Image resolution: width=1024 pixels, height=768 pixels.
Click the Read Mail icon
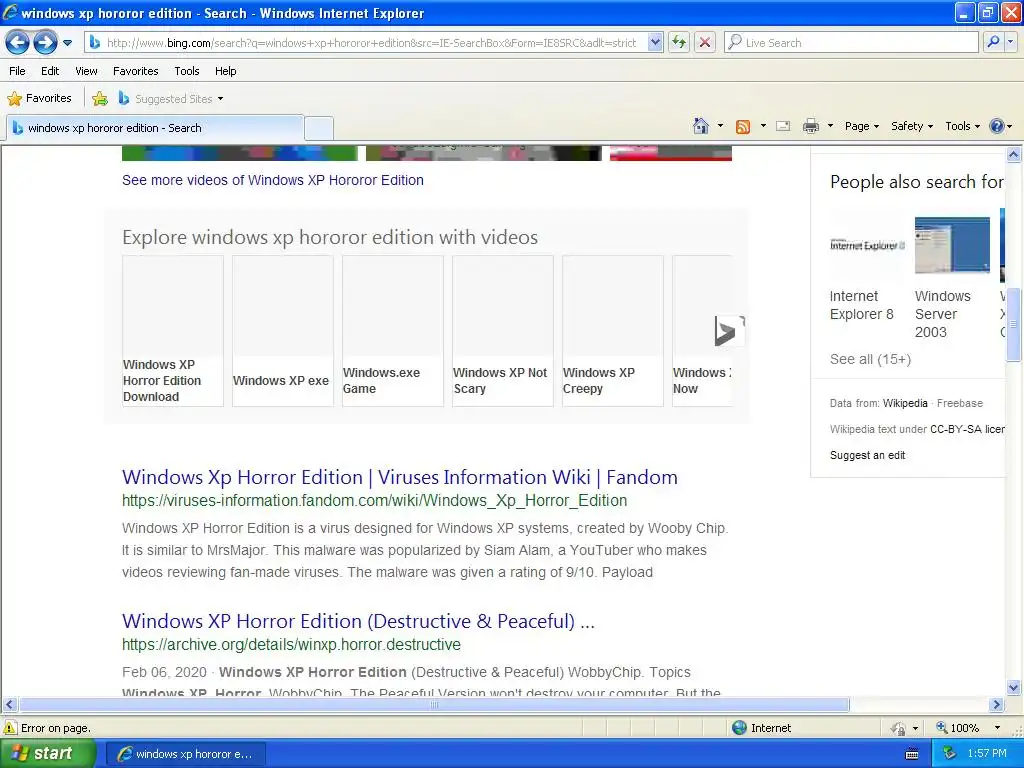783,126
